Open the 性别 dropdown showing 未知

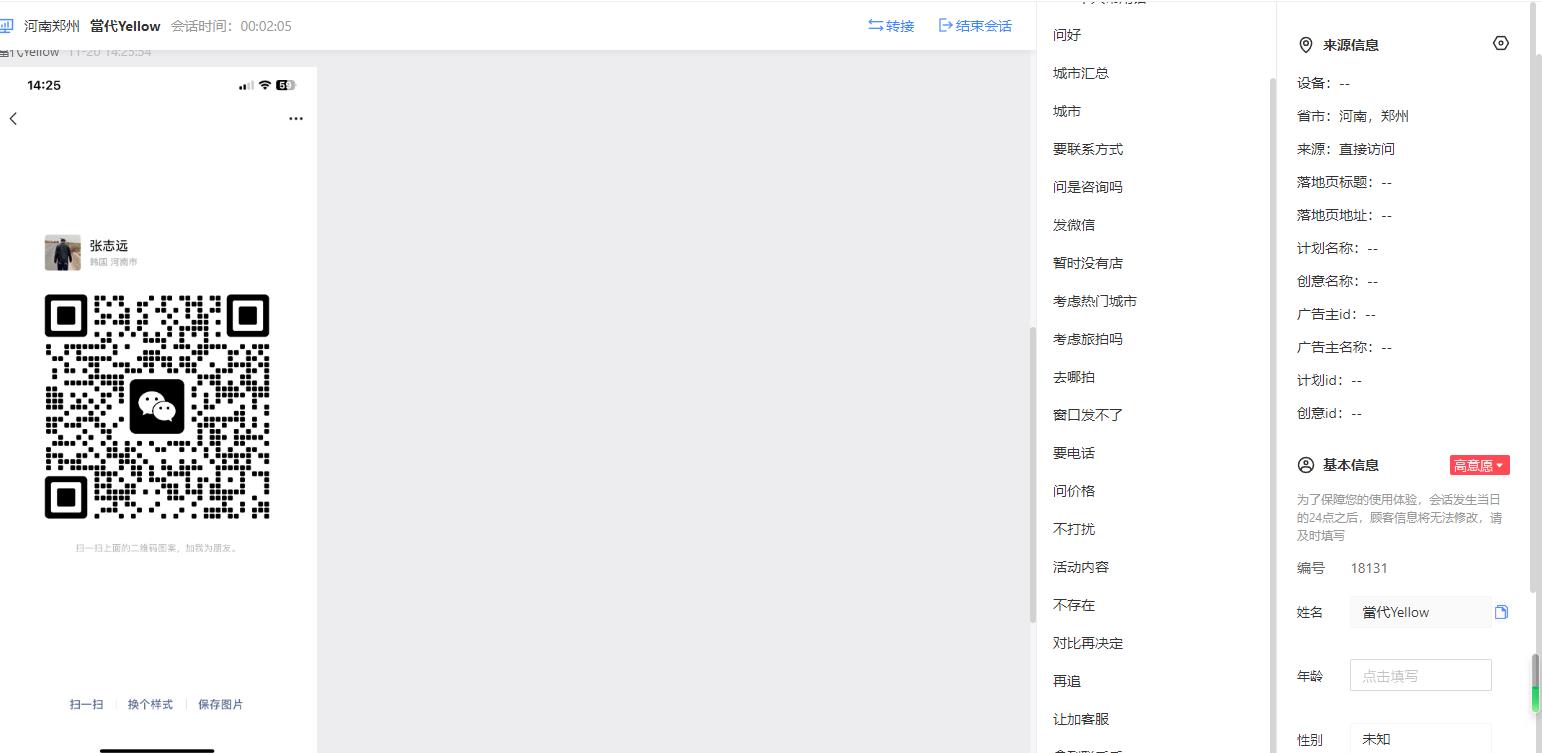pos(1420,739)
